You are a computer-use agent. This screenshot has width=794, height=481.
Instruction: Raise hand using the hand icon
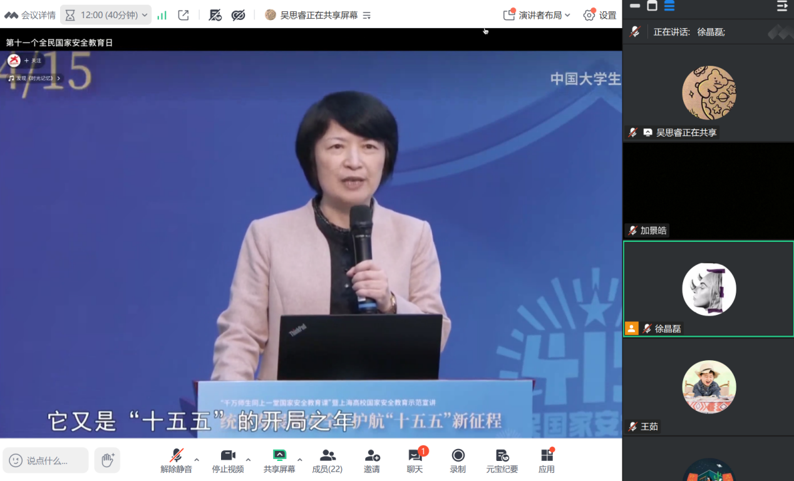pyautogui.click(x=107, y=460)
